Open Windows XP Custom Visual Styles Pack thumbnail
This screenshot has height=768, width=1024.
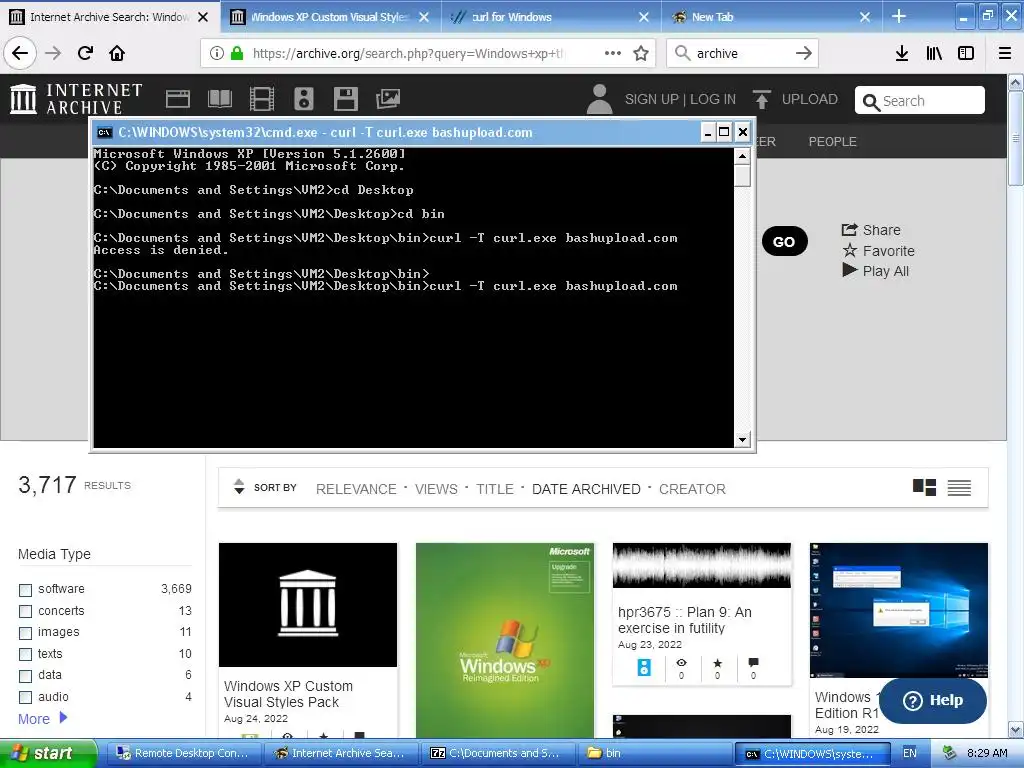(x=308, y=604)
